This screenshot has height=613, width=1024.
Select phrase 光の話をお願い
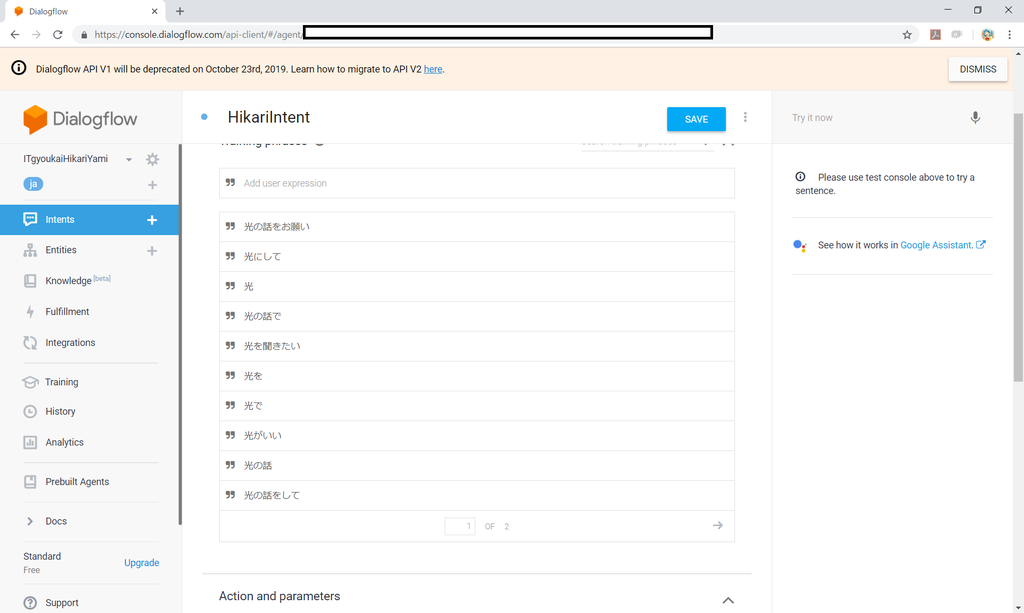tap(477, 227)
